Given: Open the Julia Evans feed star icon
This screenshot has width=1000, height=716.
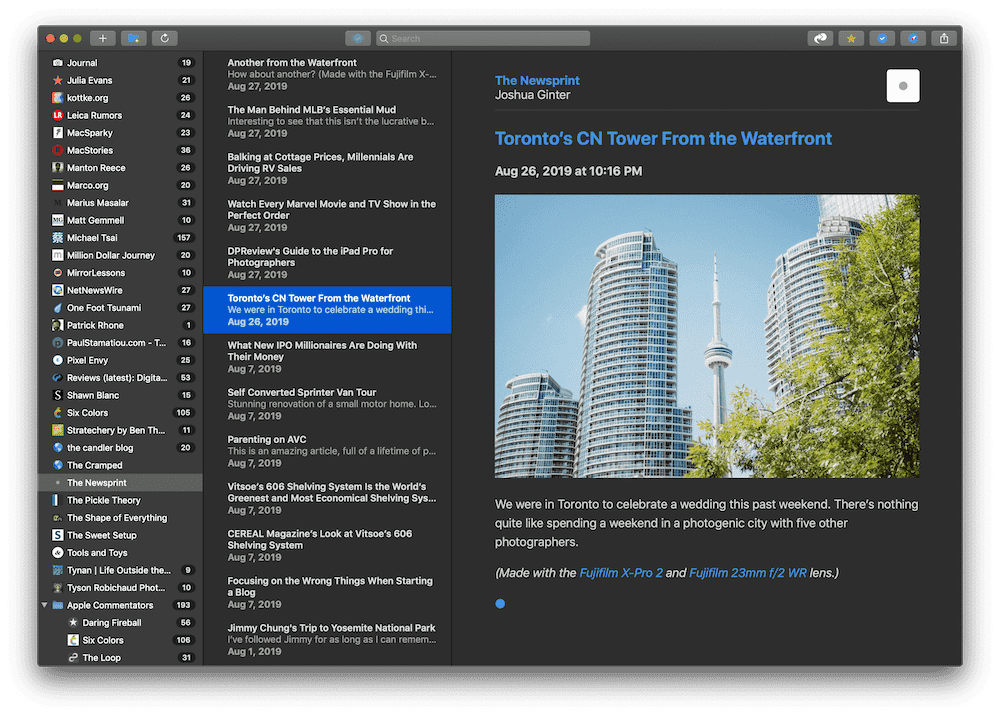Looking at the screenshot, I should click(57, 80).
